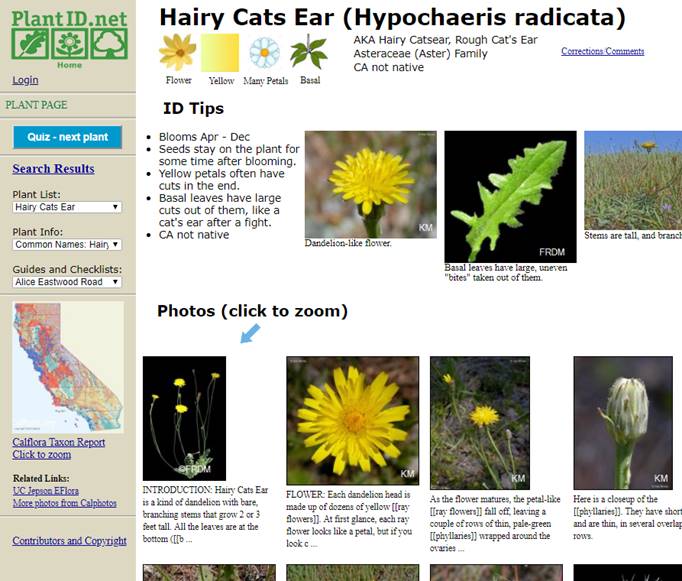Click the Login link
Image resolution: width=682 pixels, height=581 pixels.
tap(25, 80)
